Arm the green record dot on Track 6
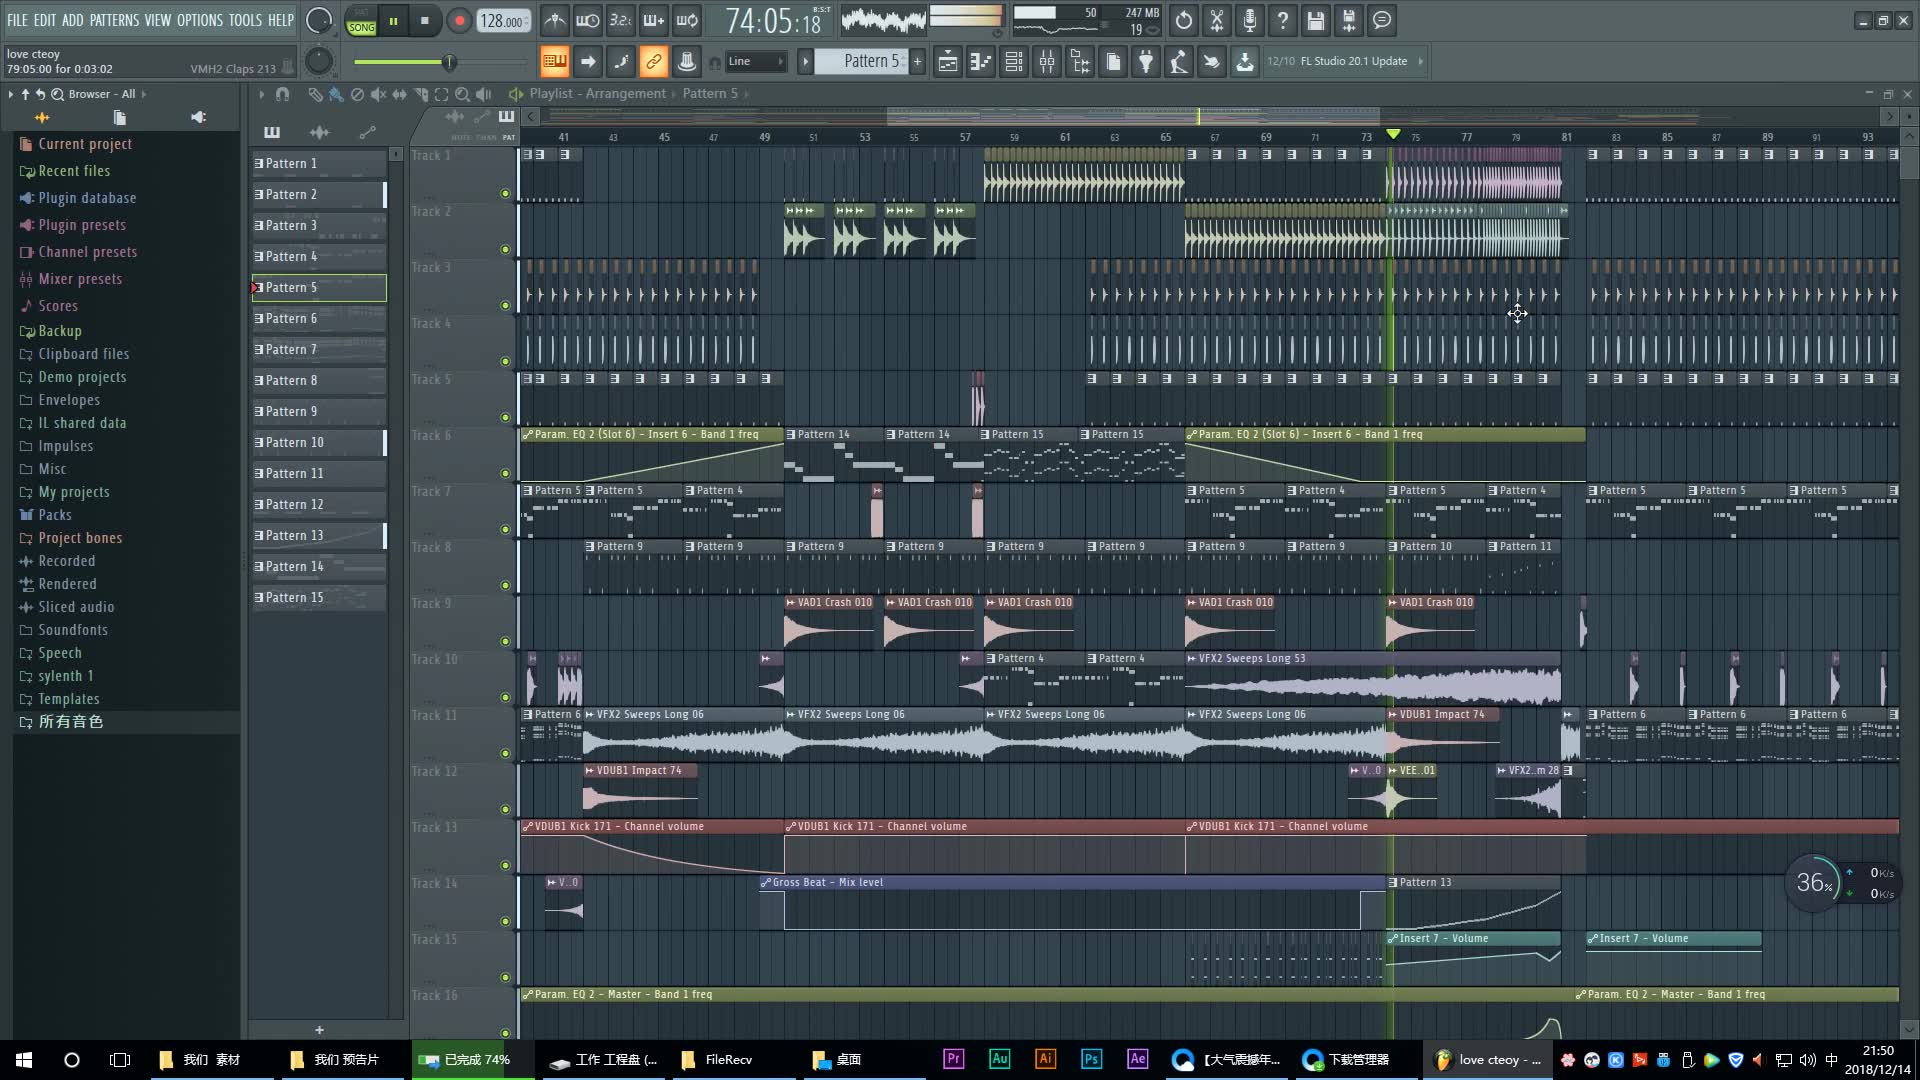 (505, 472)
